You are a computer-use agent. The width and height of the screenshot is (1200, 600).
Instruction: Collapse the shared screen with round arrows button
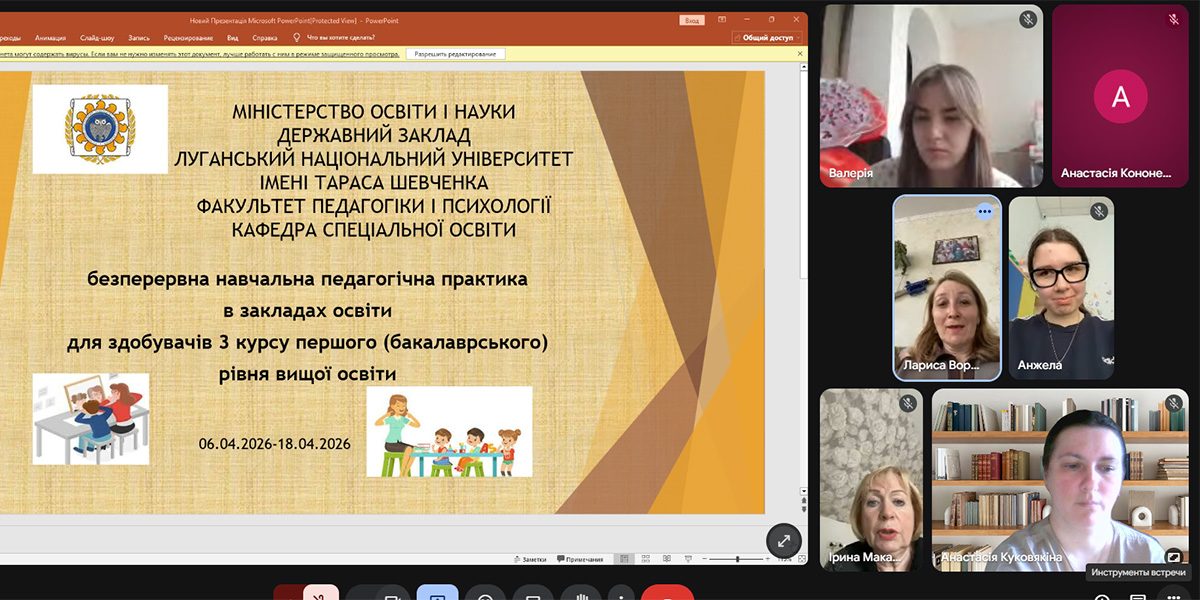(784, 541)
